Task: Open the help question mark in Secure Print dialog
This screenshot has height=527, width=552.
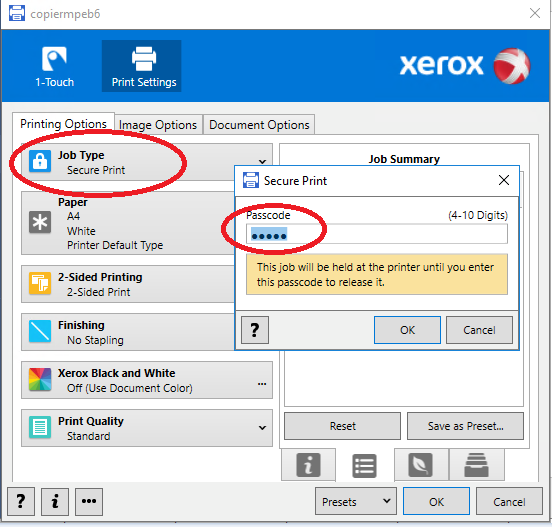Action: click(255, 330)
